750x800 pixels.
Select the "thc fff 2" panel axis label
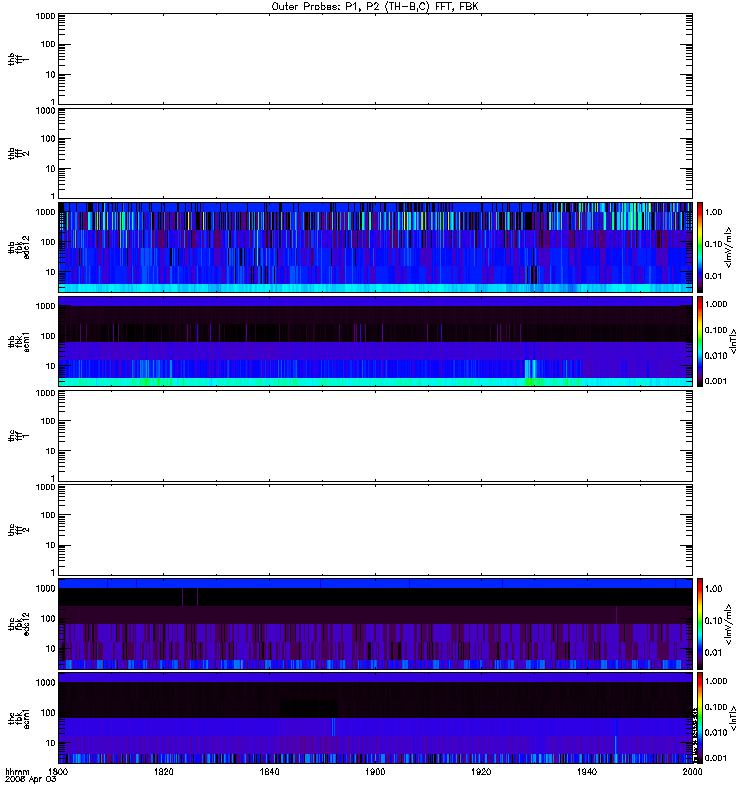point(18,530)
